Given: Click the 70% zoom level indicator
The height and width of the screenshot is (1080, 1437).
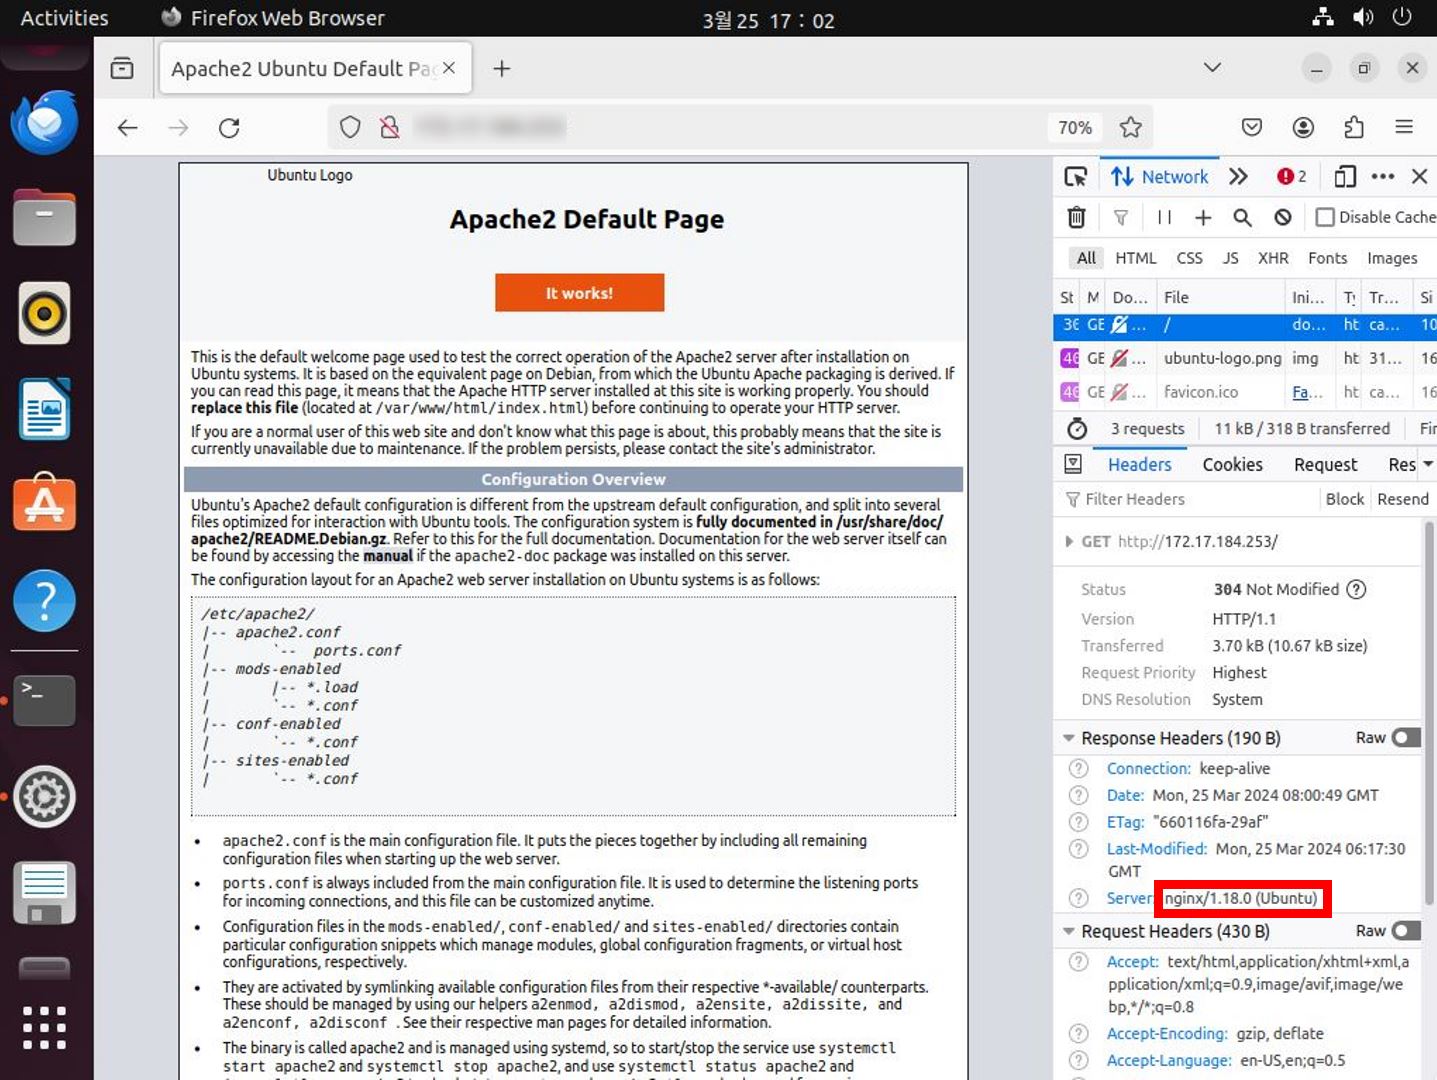Looking at the screenshot, I should coord(1075,127).
